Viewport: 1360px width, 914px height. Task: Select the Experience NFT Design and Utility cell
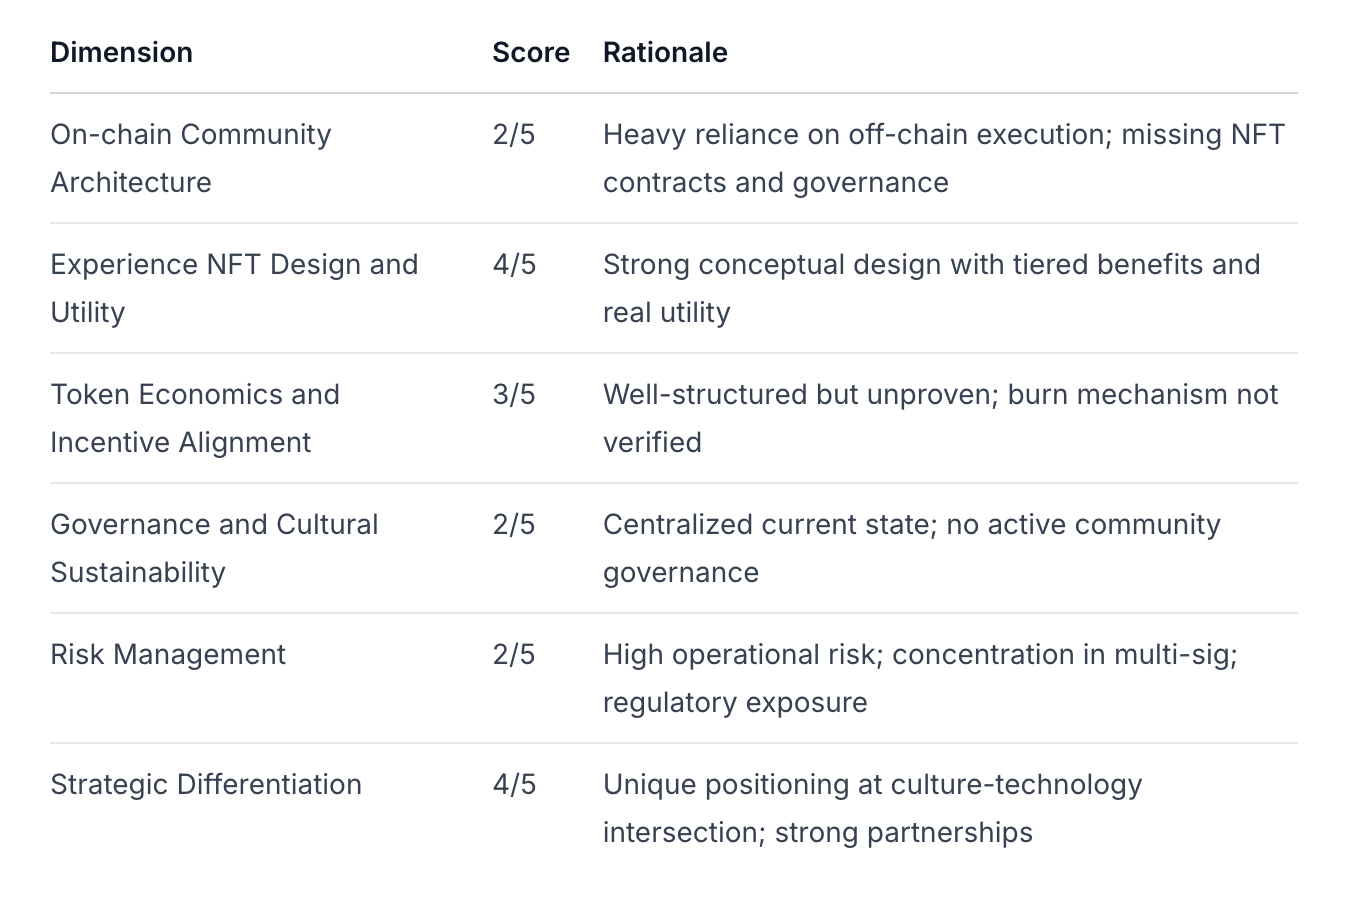234,288
